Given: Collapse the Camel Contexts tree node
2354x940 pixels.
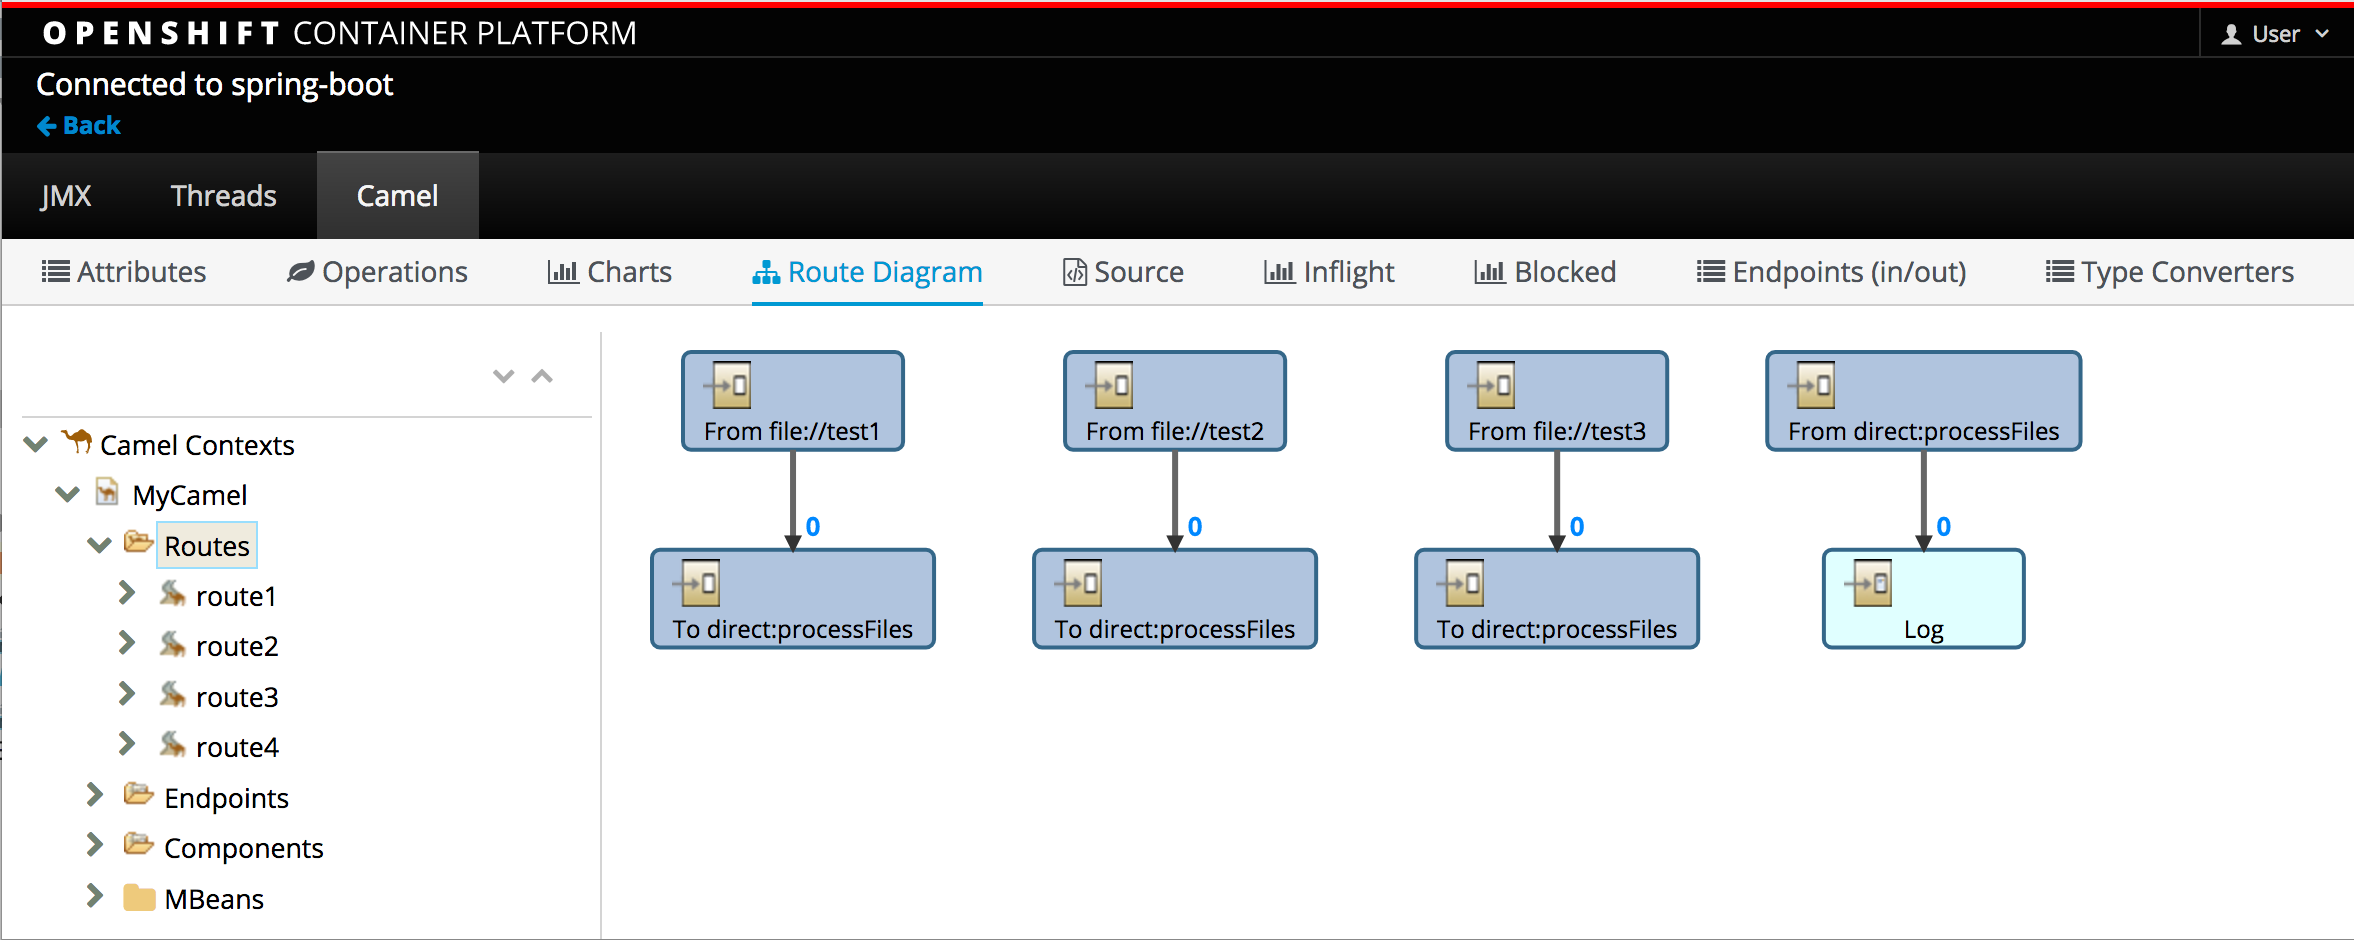Looking at the screenshot, I should tap(36, 443).
